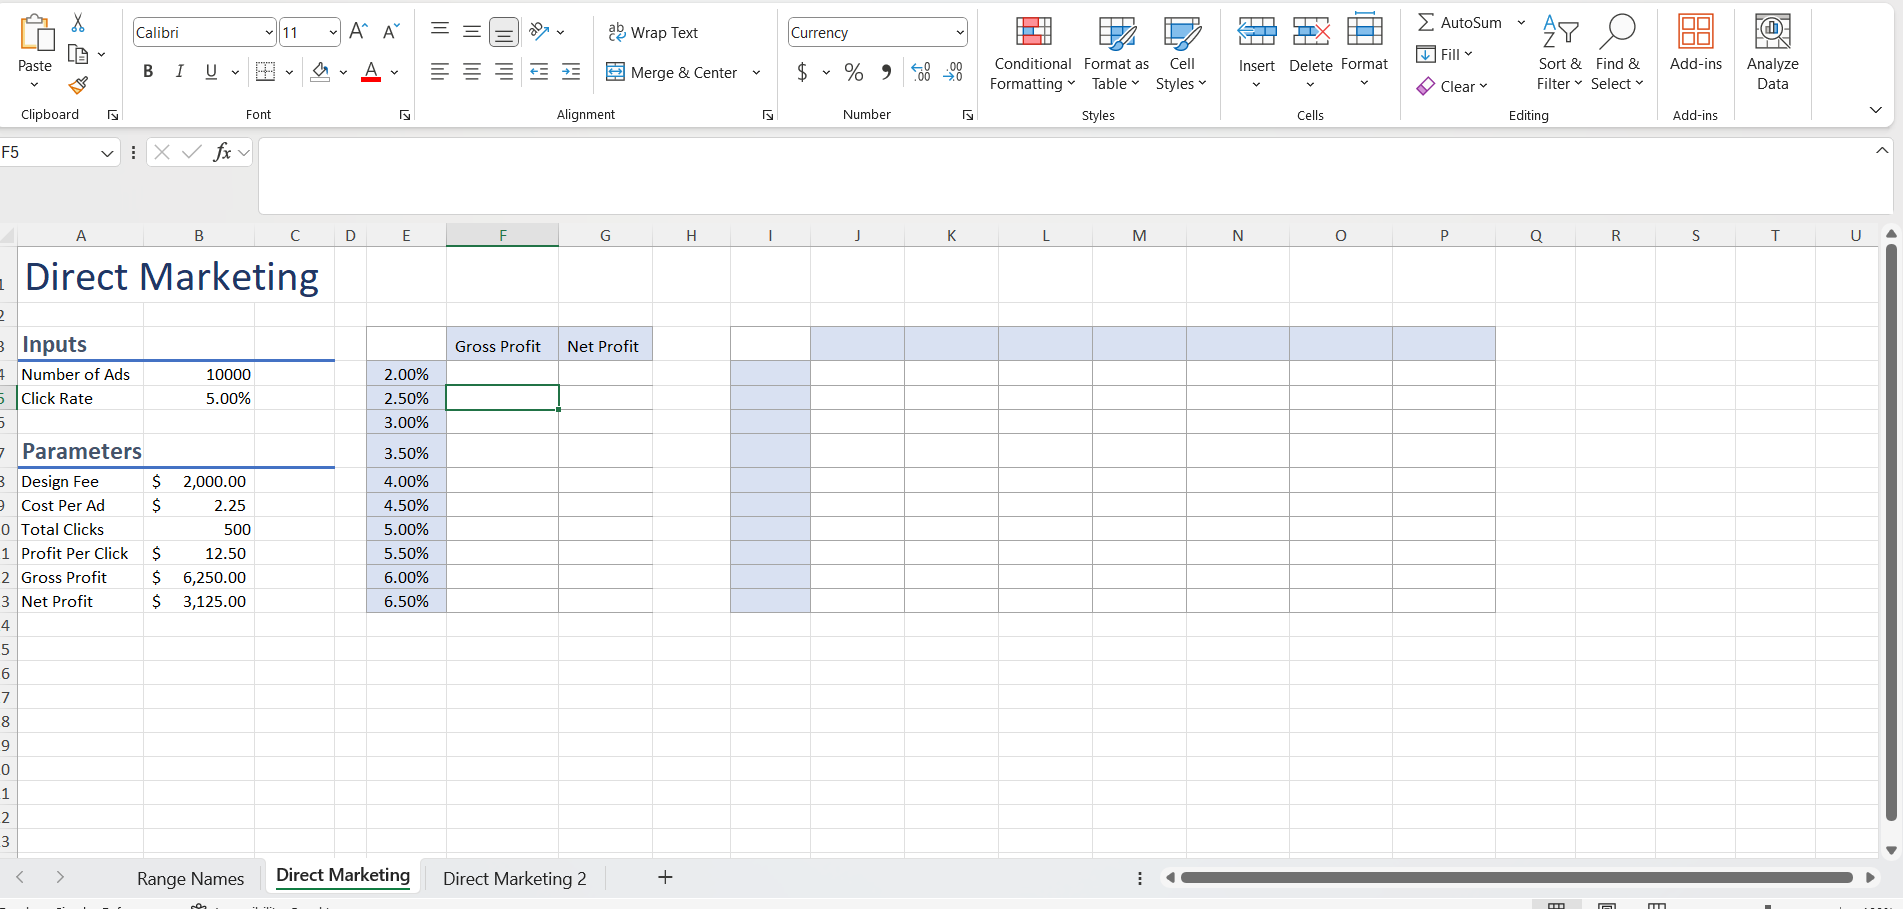Click Decrease Decimal icon
The width and height of the screenshot is (1903, 909).
coord(953,72)
